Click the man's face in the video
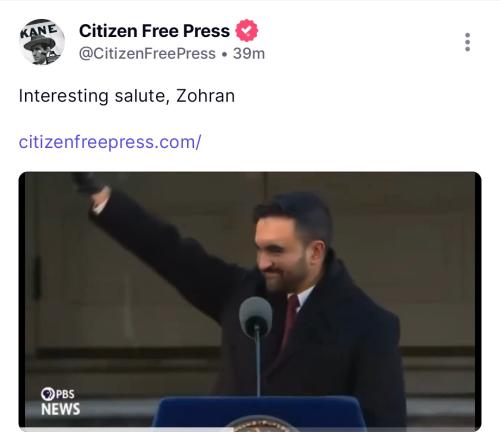500x444 pixels. (281, 253)
